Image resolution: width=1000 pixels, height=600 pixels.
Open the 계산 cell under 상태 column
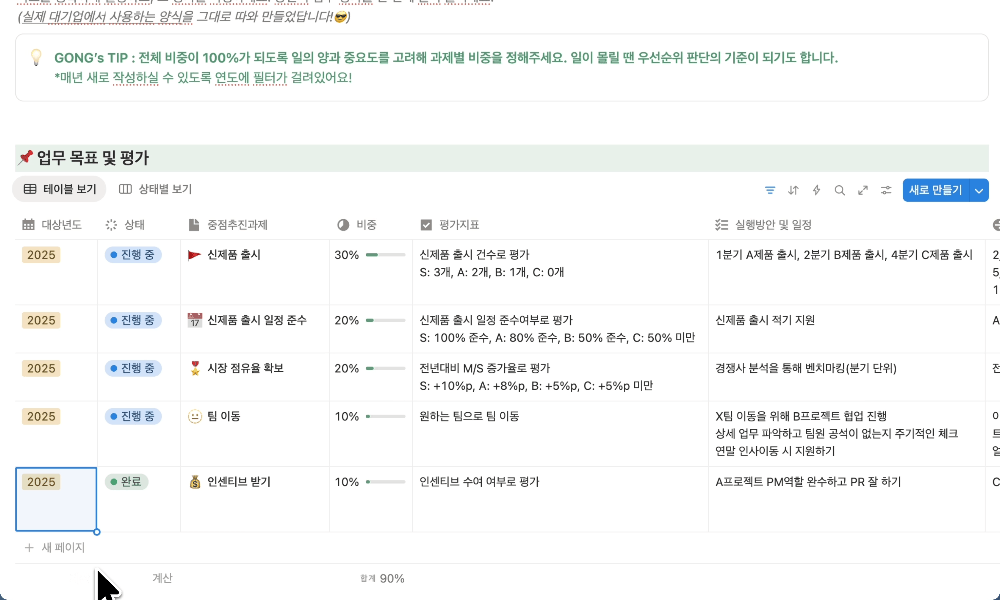[162, 578]
